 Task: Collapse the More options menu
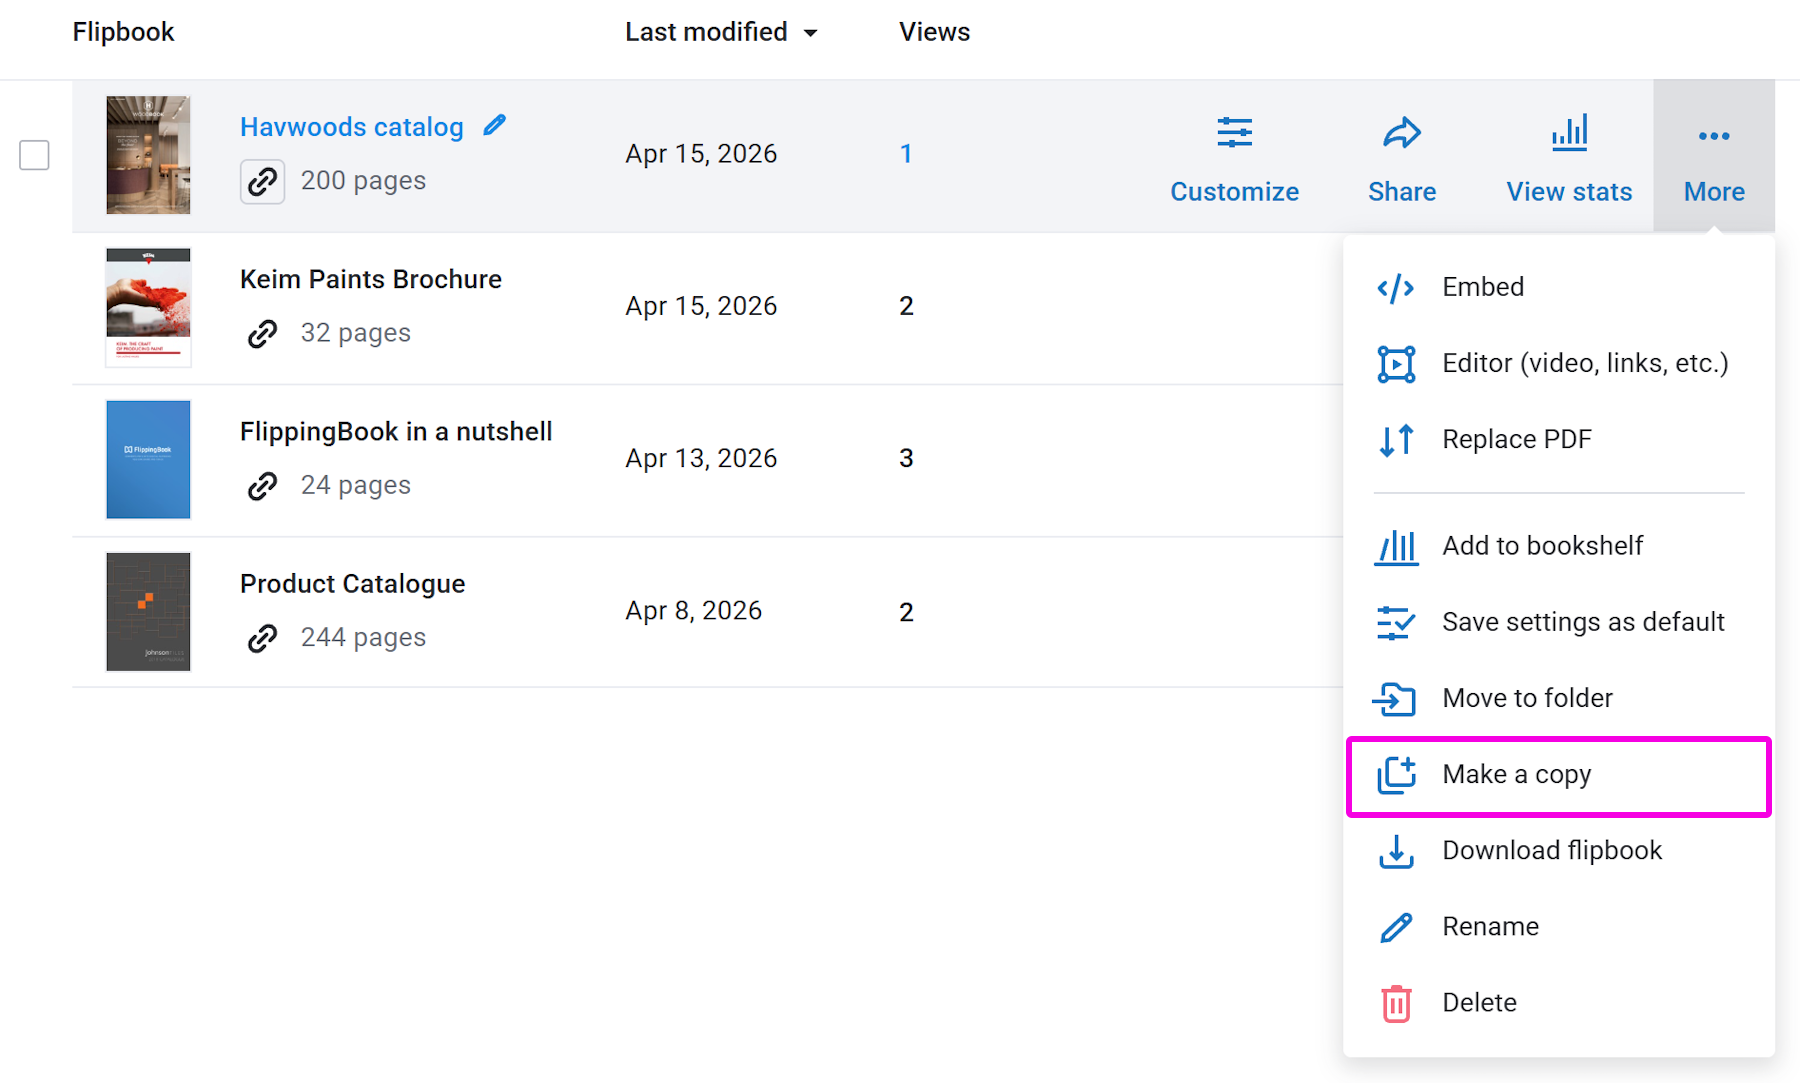(1713, 156)
